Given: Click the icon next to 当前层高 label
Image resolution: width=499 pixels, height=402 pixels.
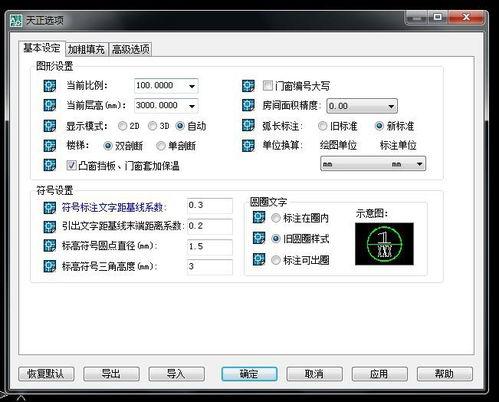Looking at the screenshot, I should (x=50, y=105).
